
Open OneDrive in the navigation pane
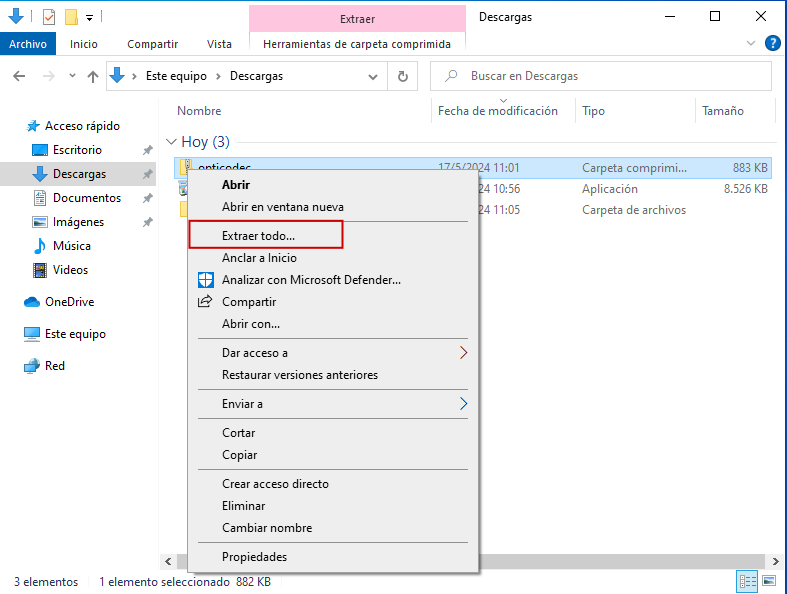(68, 302)
